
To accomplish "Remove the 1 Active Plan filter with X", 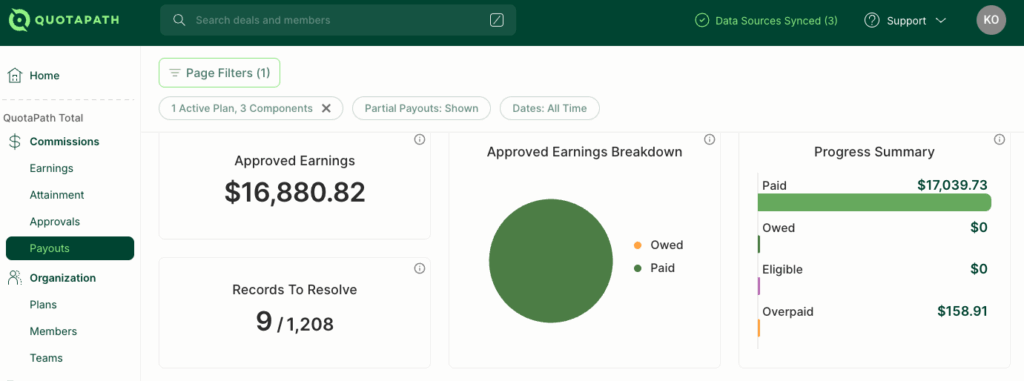I will pyautogui.click(x=327, y=108).
